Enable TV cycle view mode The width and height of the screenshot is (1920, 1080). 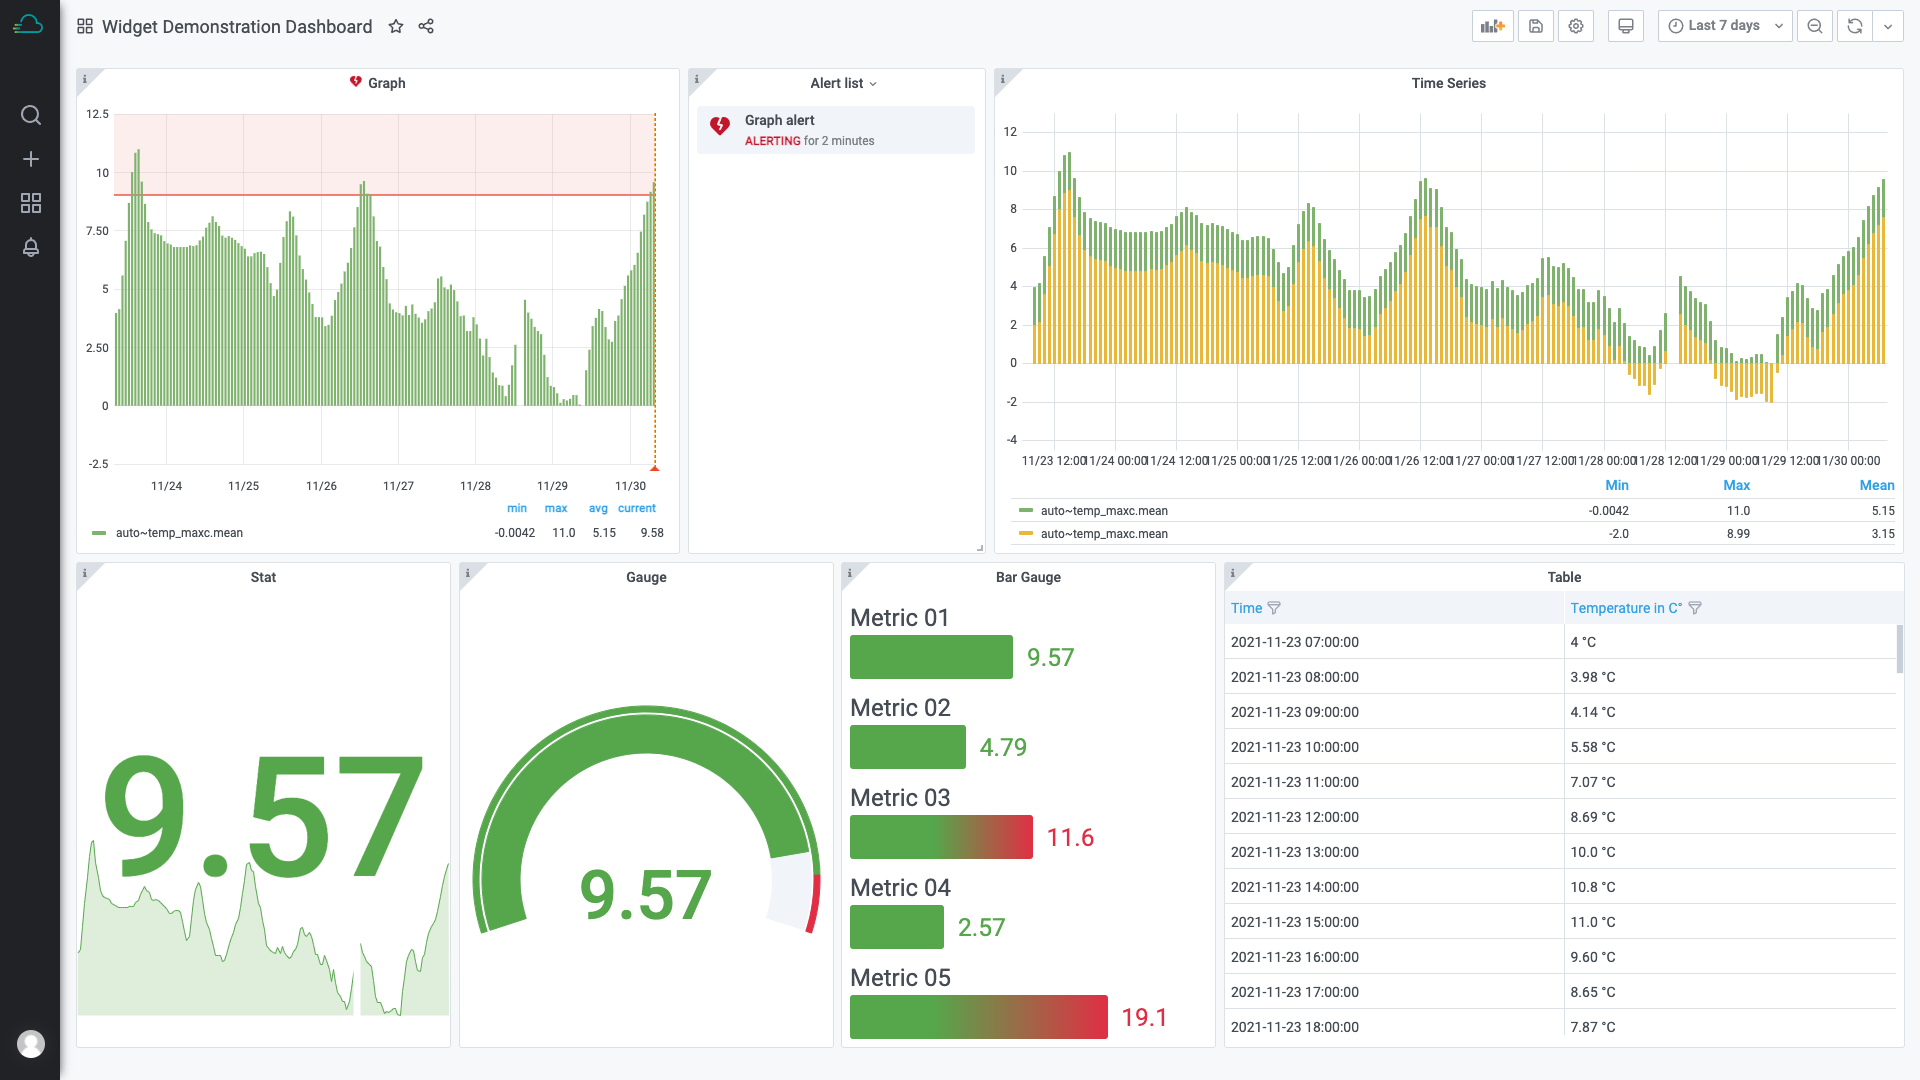[x=1625, y=26]
